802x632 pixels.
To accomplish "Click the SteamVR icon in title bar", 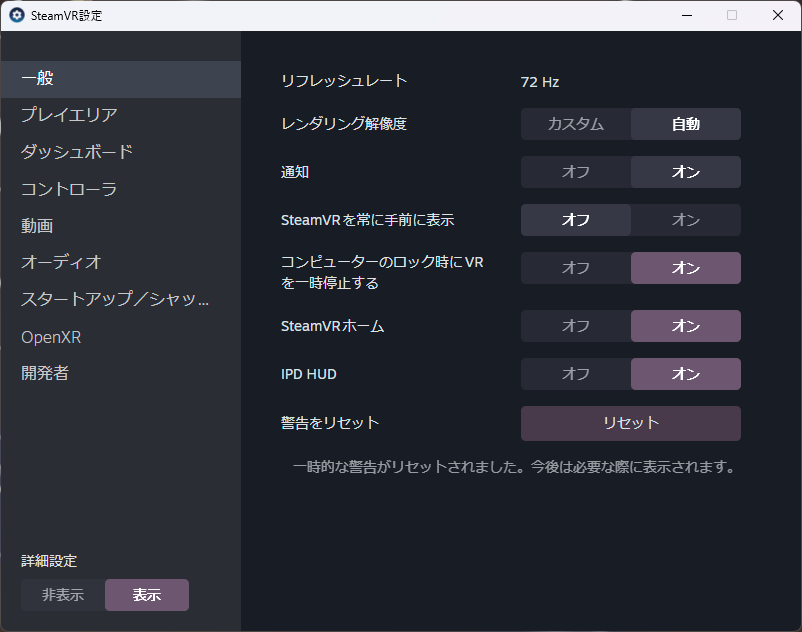I will coord(17,15).
